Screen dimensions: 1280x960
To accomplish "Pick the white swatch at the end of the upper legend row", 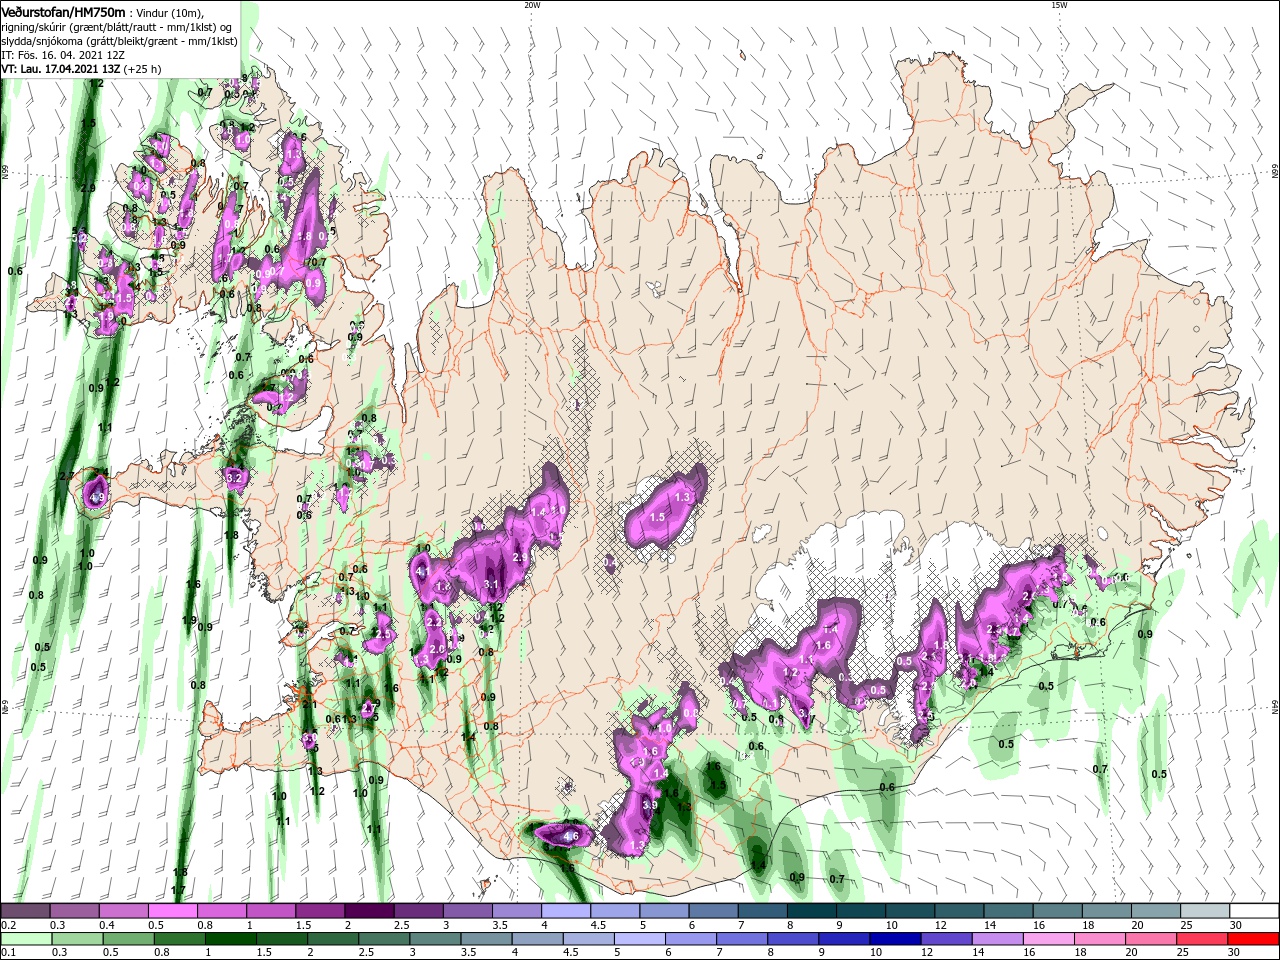I will [x=1254, y=911].
